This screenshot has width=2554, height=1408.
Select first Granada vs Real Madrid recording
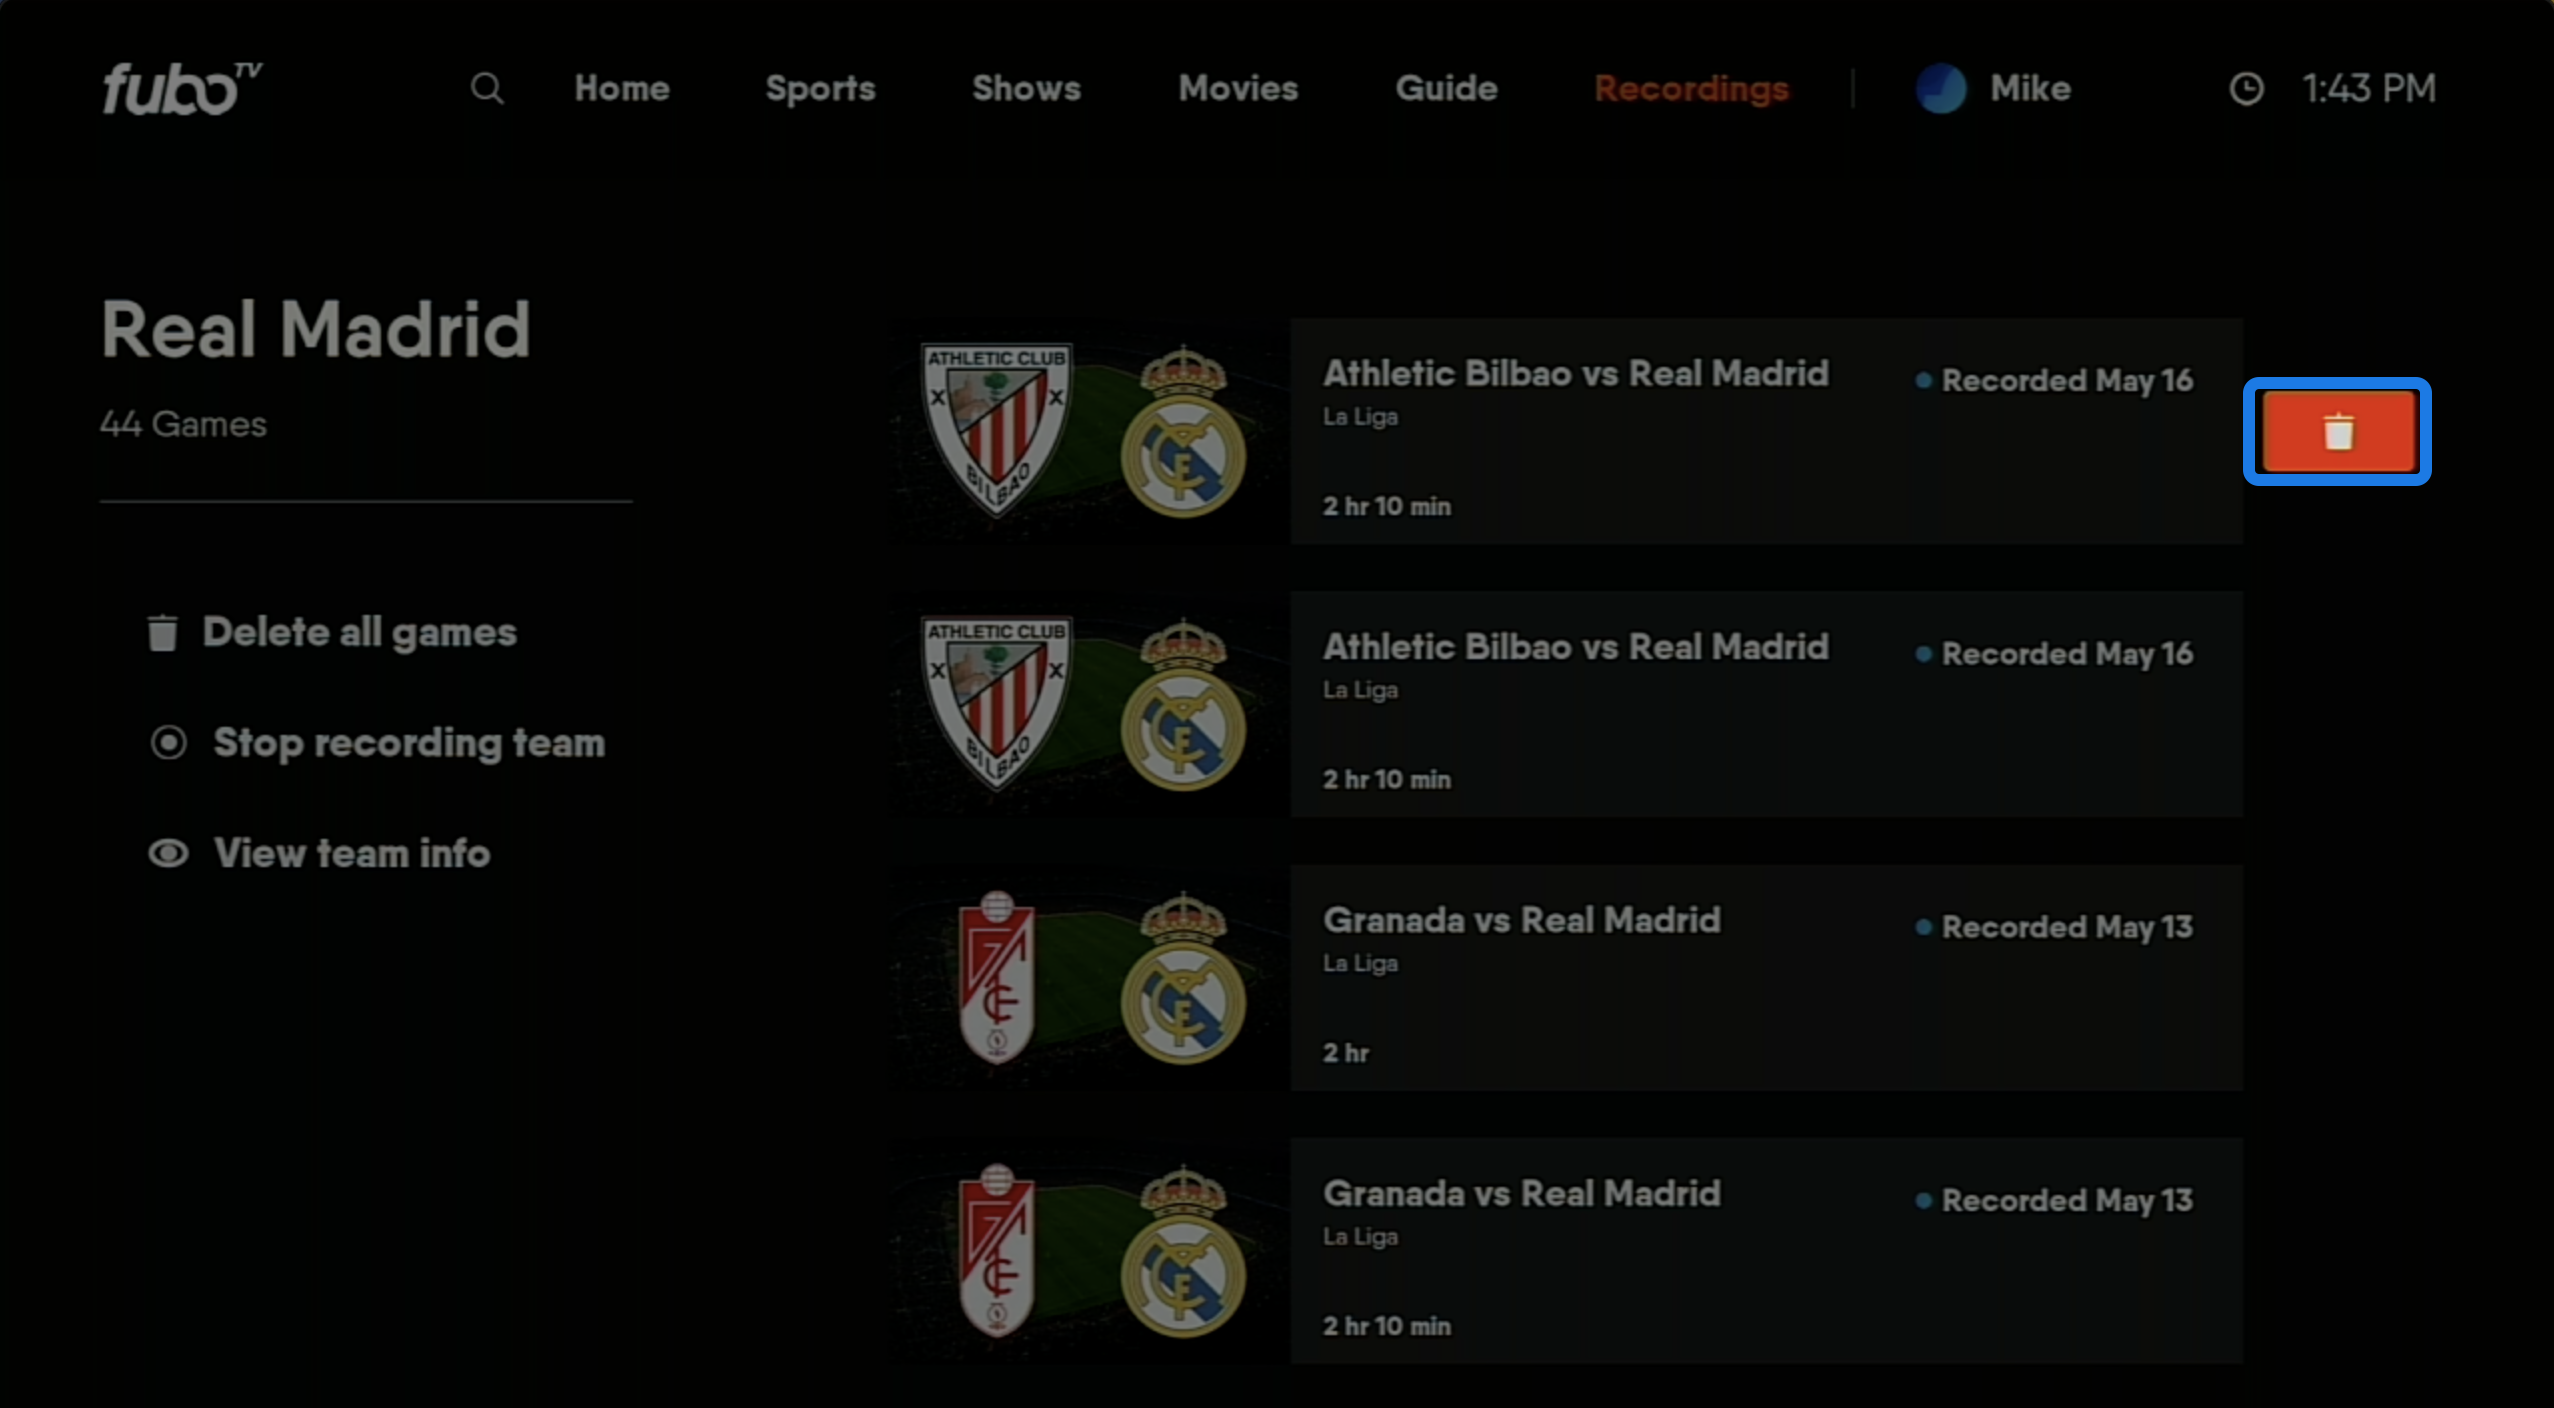pyautogui.click(x=1764, y=978)
